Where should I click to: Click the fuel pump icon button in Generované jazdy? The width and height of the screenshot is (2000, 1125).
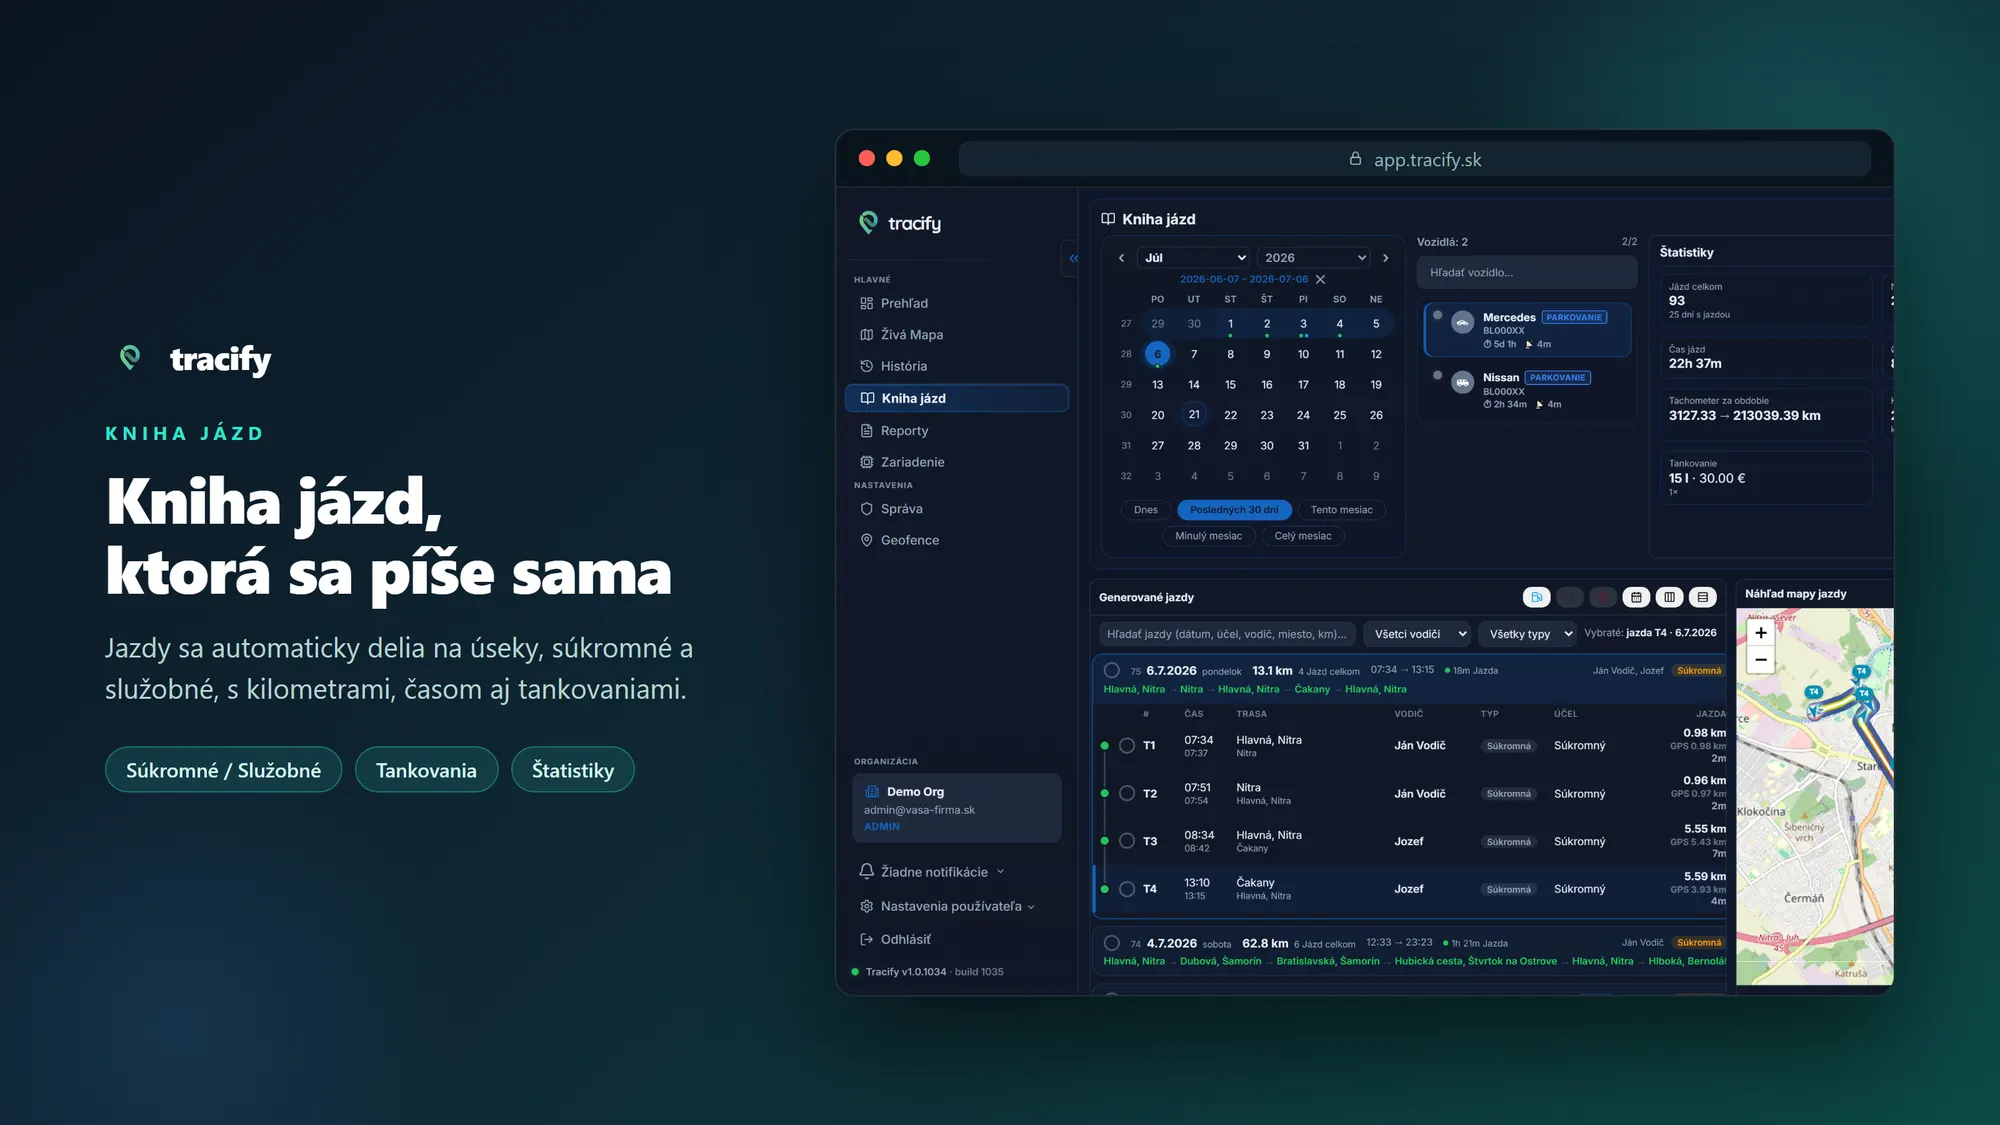1536,597
